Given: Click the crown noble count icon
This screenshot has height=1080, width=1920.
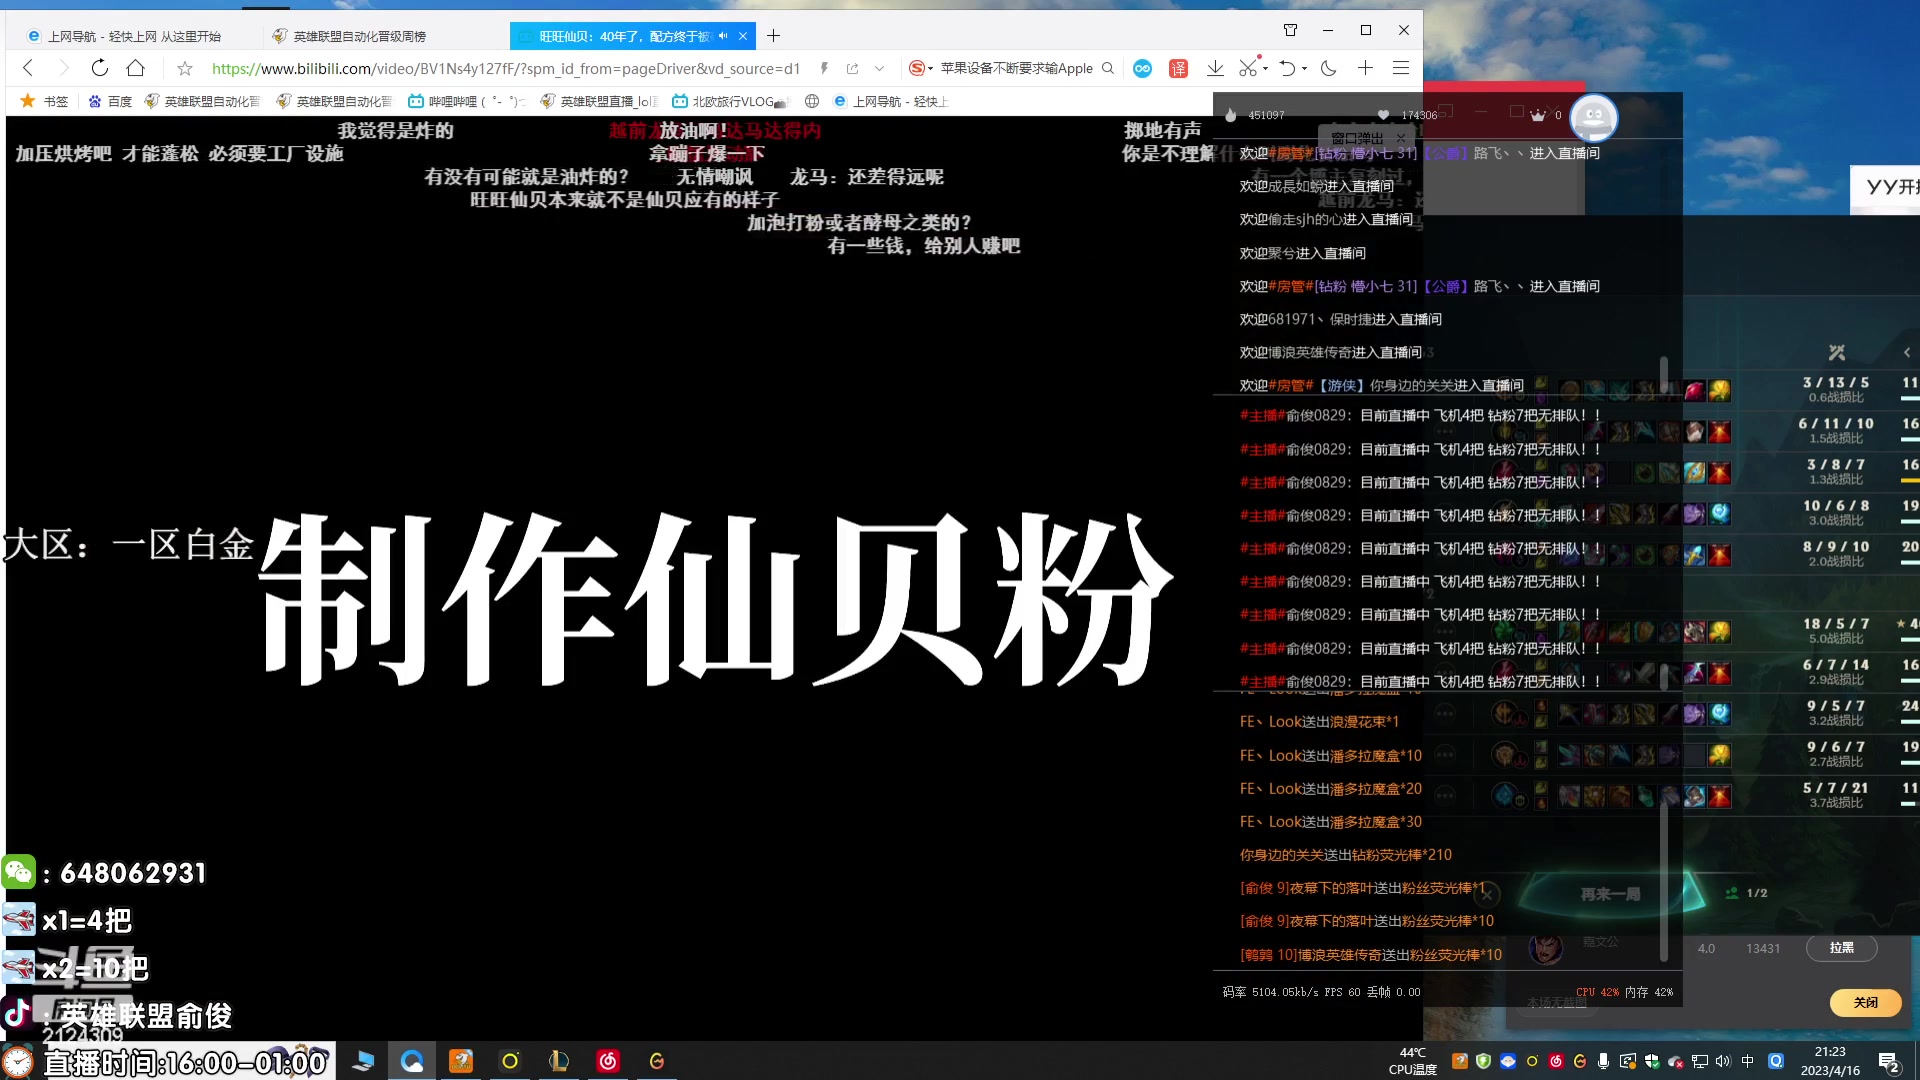Looking at the screenshot, I should [x=1538, y=115].
